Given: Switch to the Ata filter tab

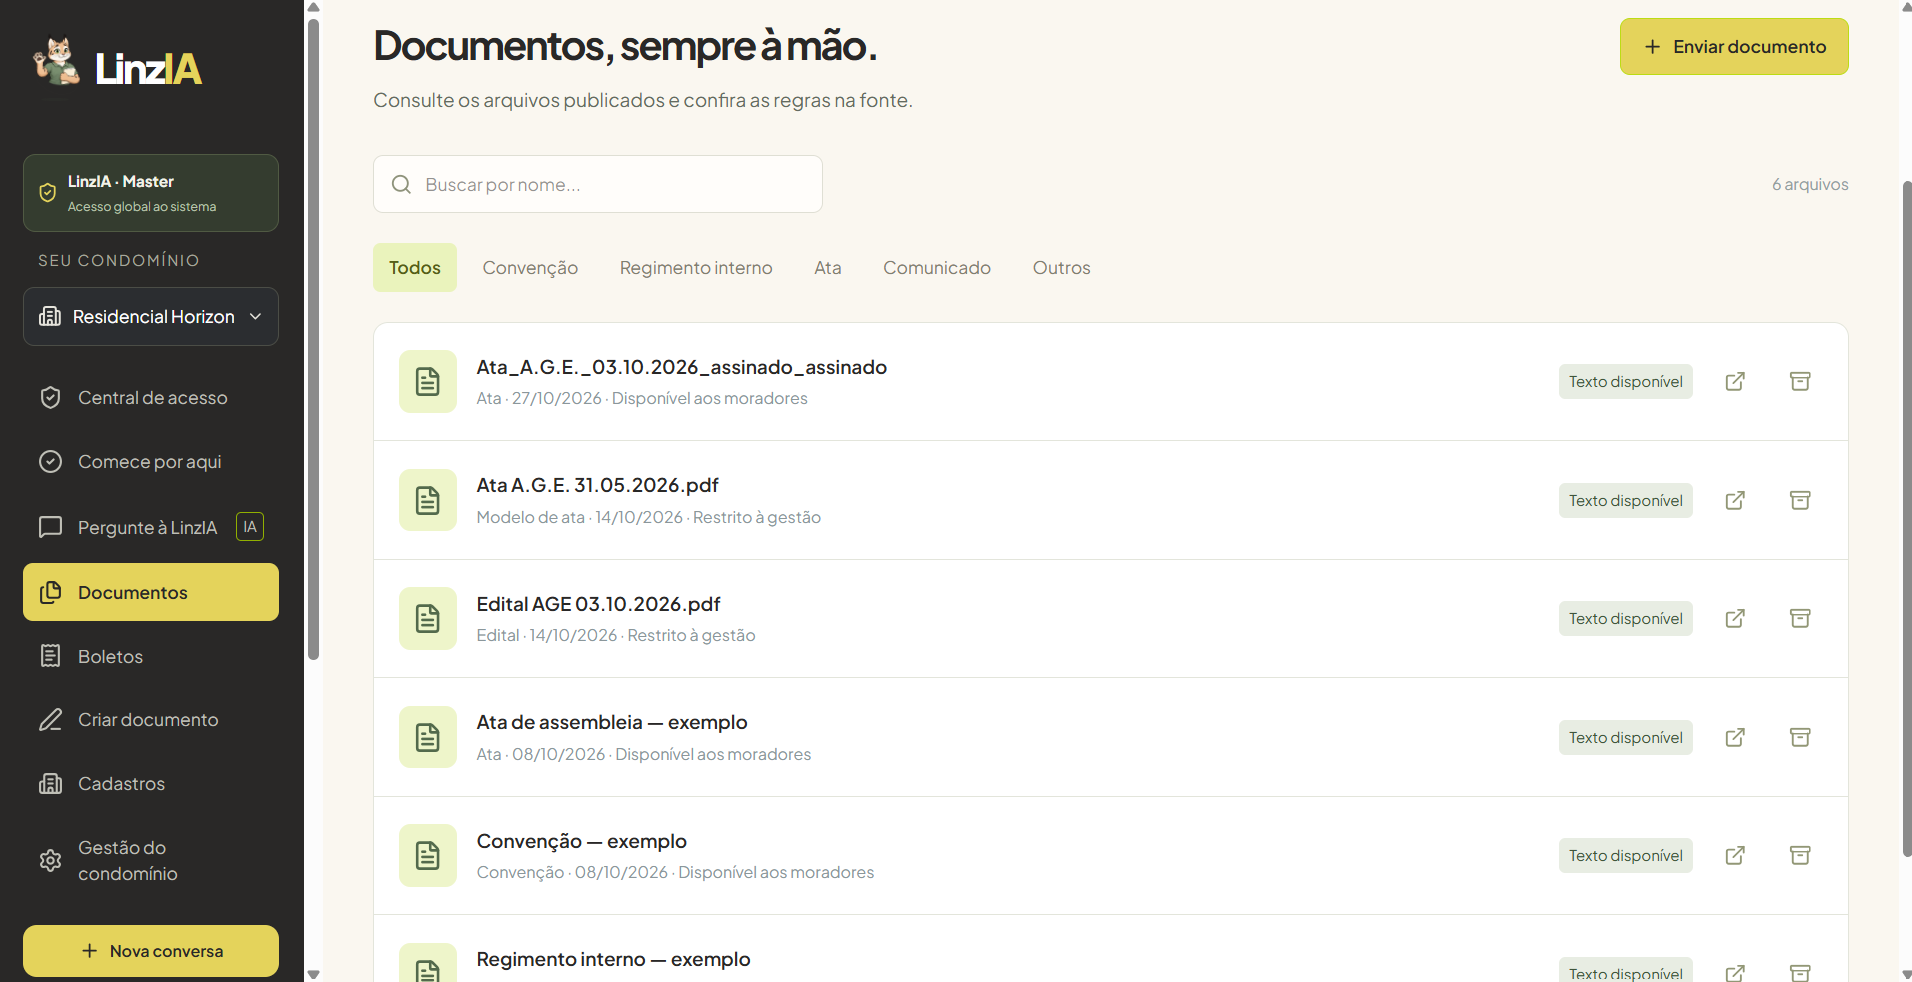Looking at the screenshot, I should click(828, 268).
